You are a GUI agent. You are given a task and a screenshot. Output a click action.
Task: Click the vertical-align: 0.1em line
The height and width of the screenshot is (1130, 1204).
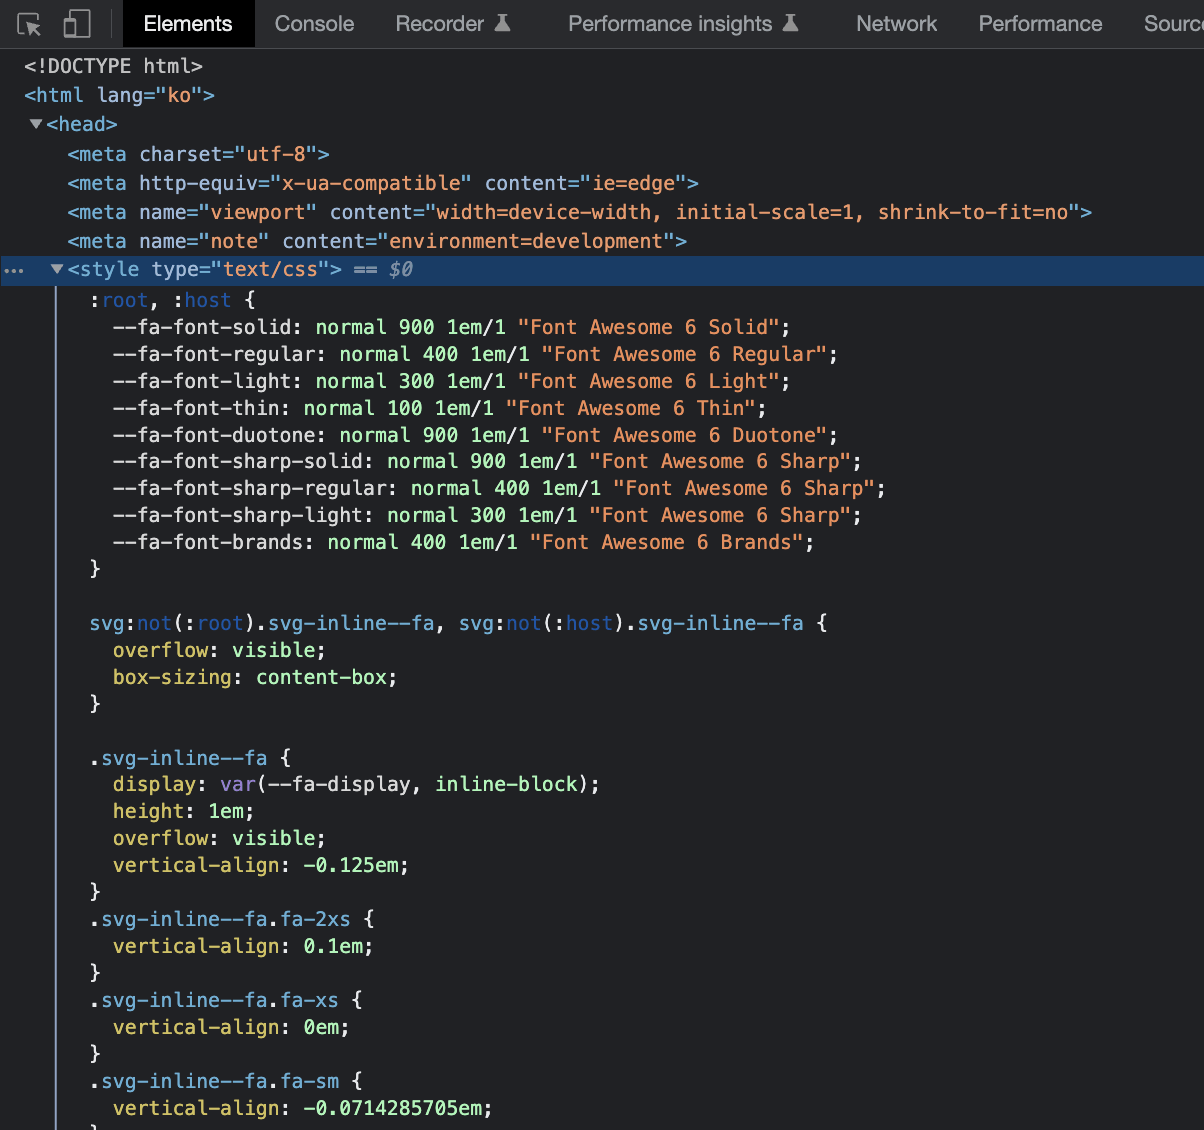[x=243, y=946]
